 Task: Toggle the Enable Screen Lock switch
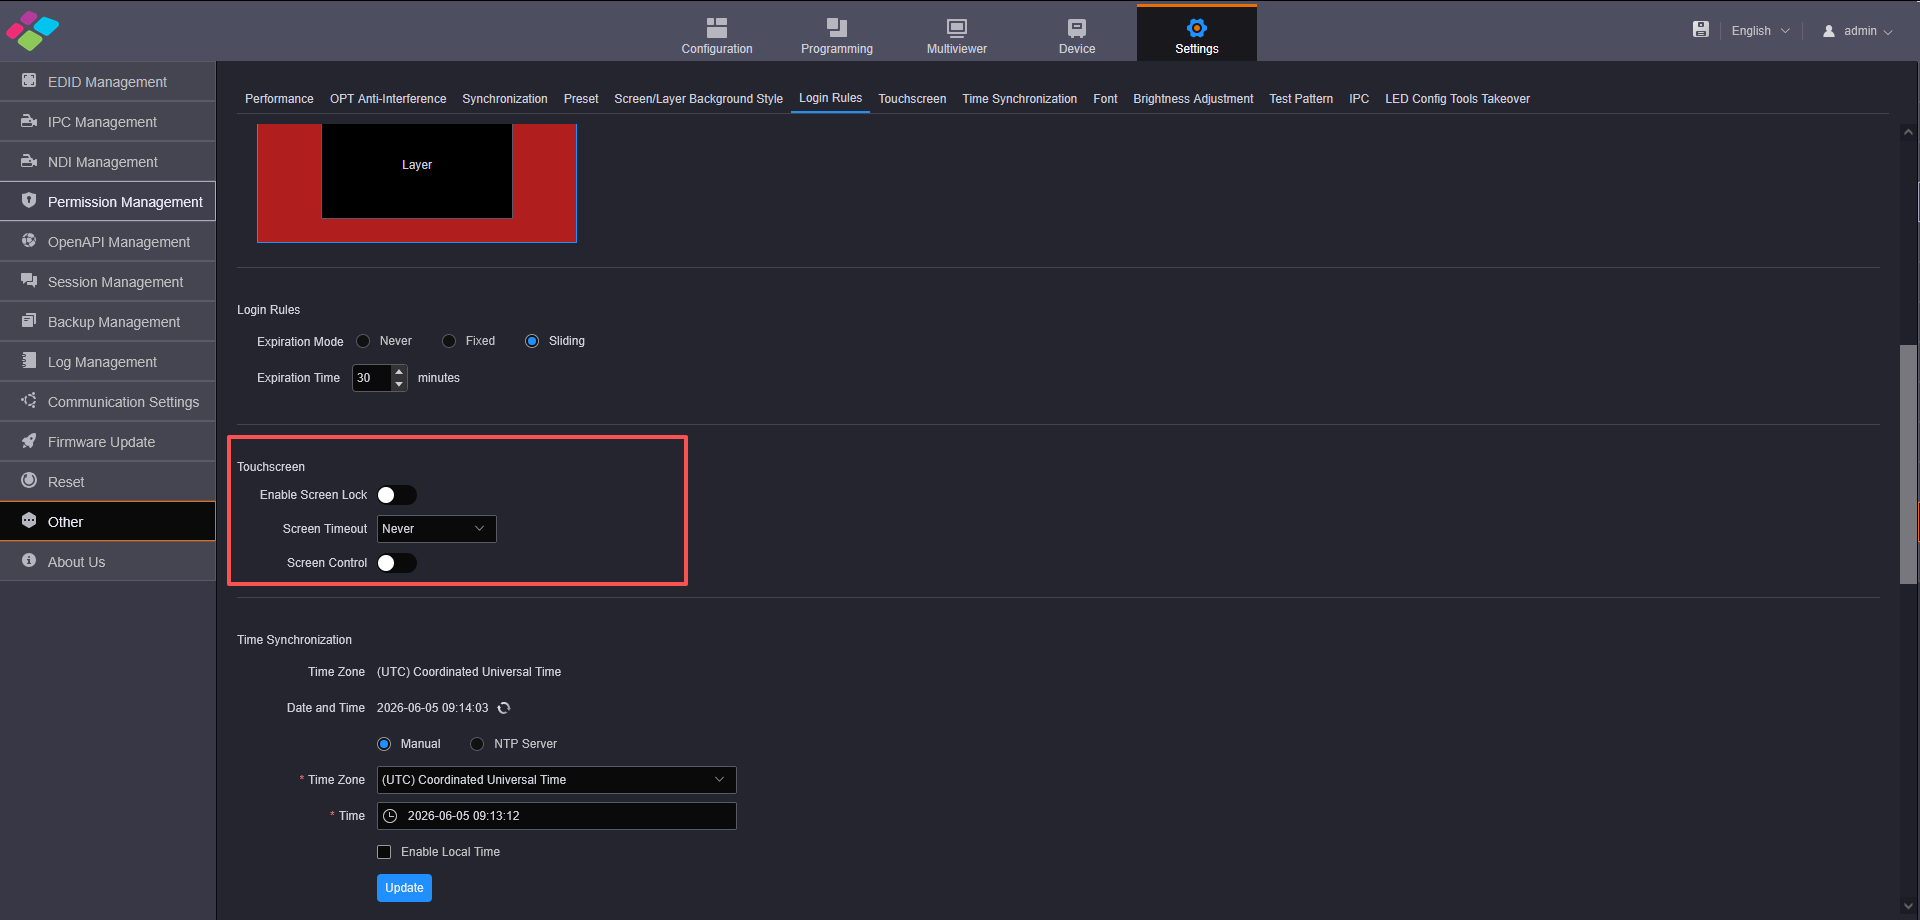coord(396,495)
